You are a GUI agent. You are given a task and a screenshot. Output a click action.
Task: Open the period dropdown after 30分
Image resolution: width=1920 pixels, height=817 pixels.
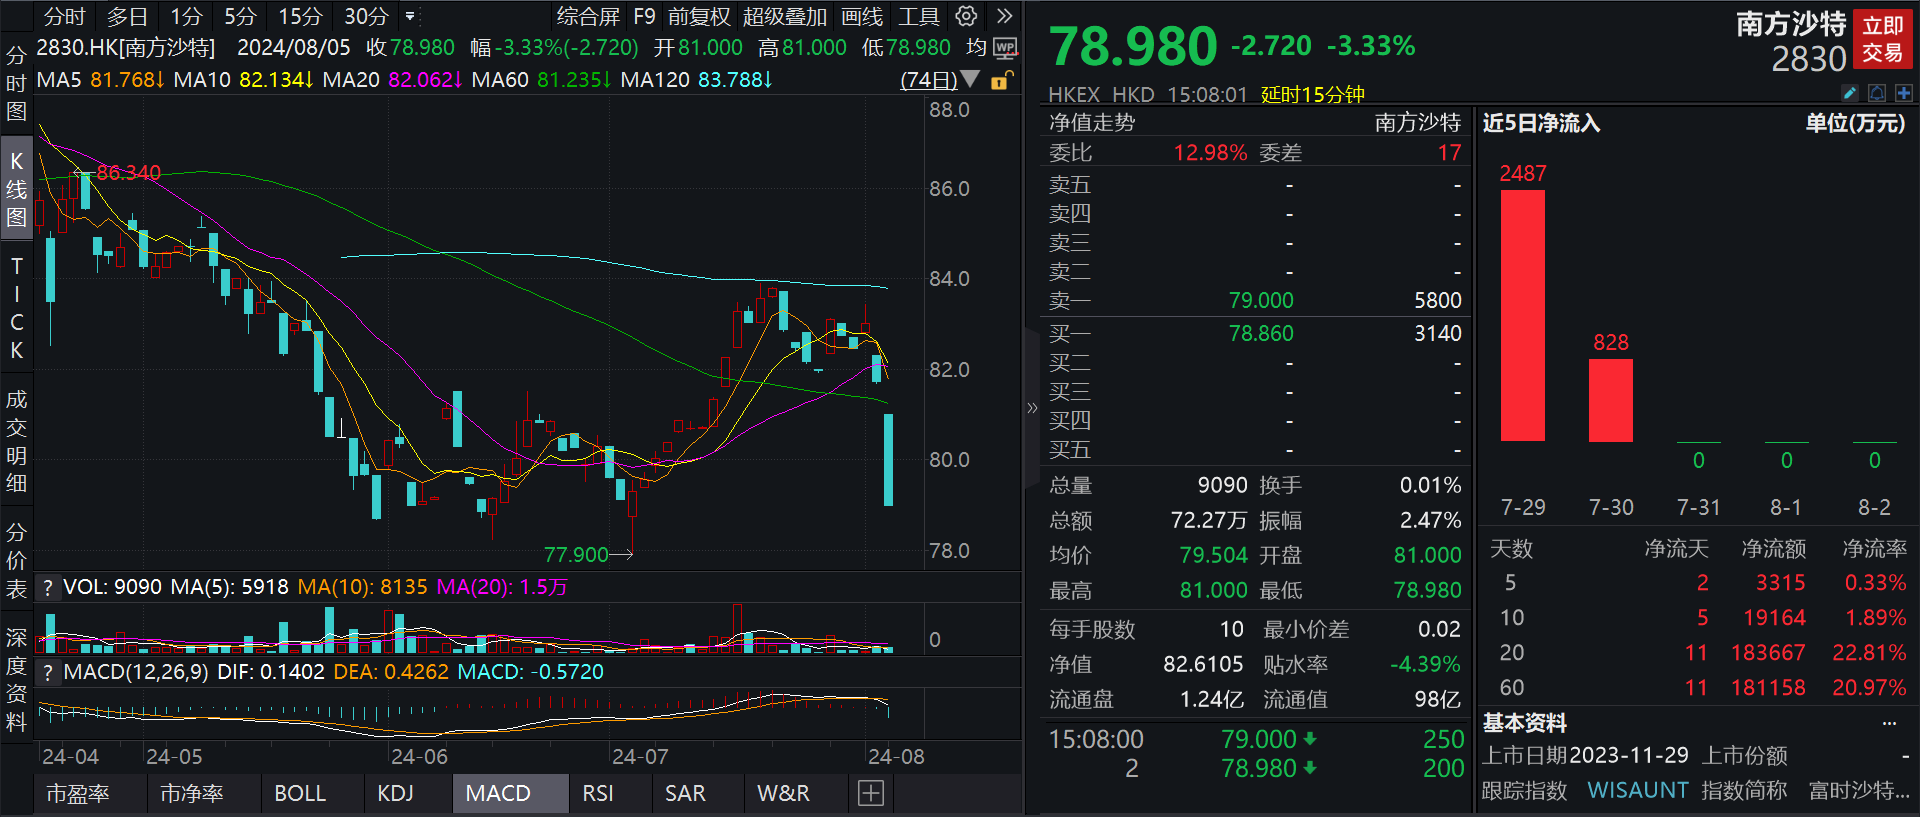[410, 16]
